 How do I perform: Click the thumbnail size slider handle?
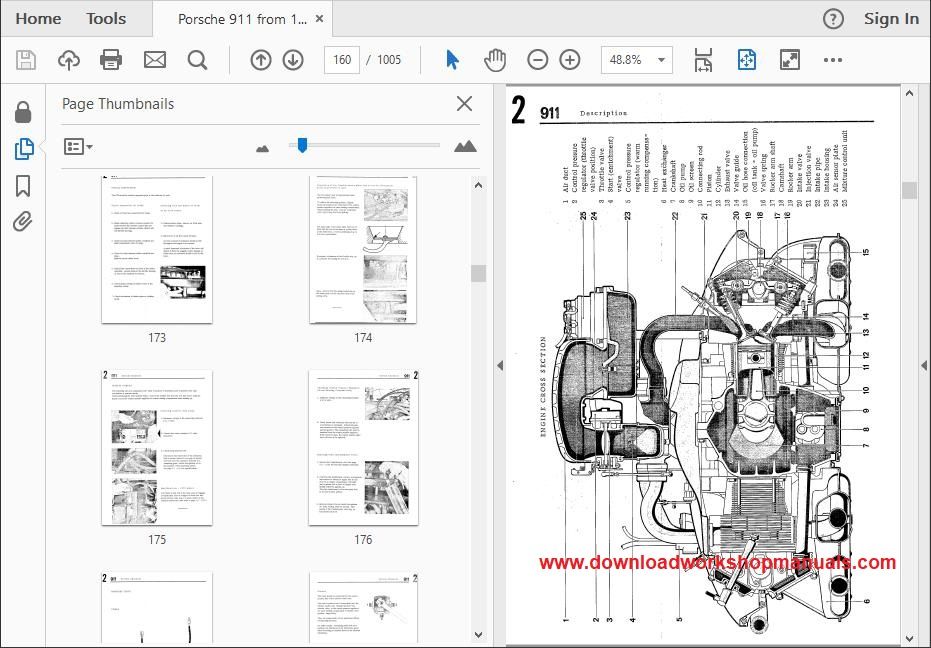click(302, 145)
